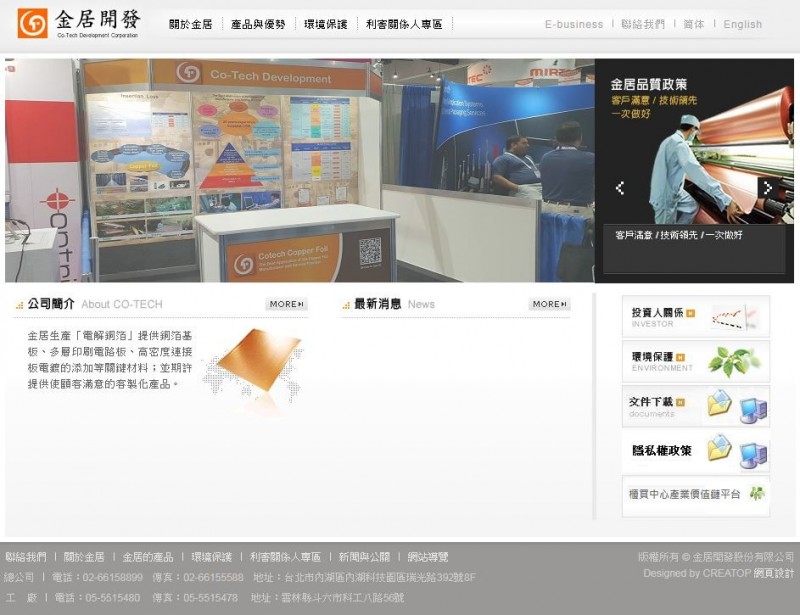The width and height of the screenshot is (800, 615).
Task: Open the Environment sidebar banner with leaves
Action: coord(695,361)
